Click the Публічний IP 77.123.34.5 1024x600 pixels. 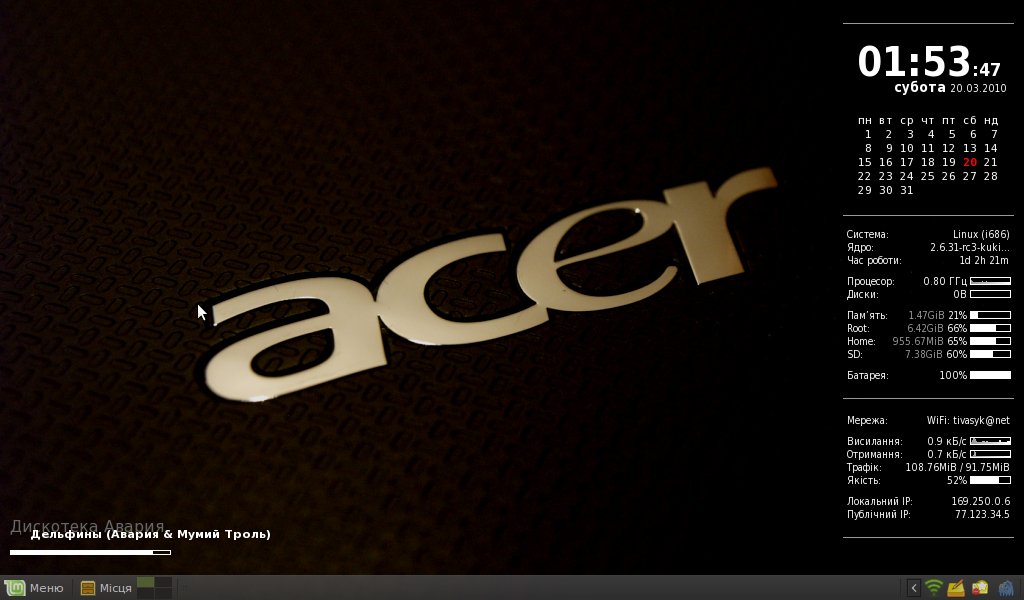click(x=982, y=514)
